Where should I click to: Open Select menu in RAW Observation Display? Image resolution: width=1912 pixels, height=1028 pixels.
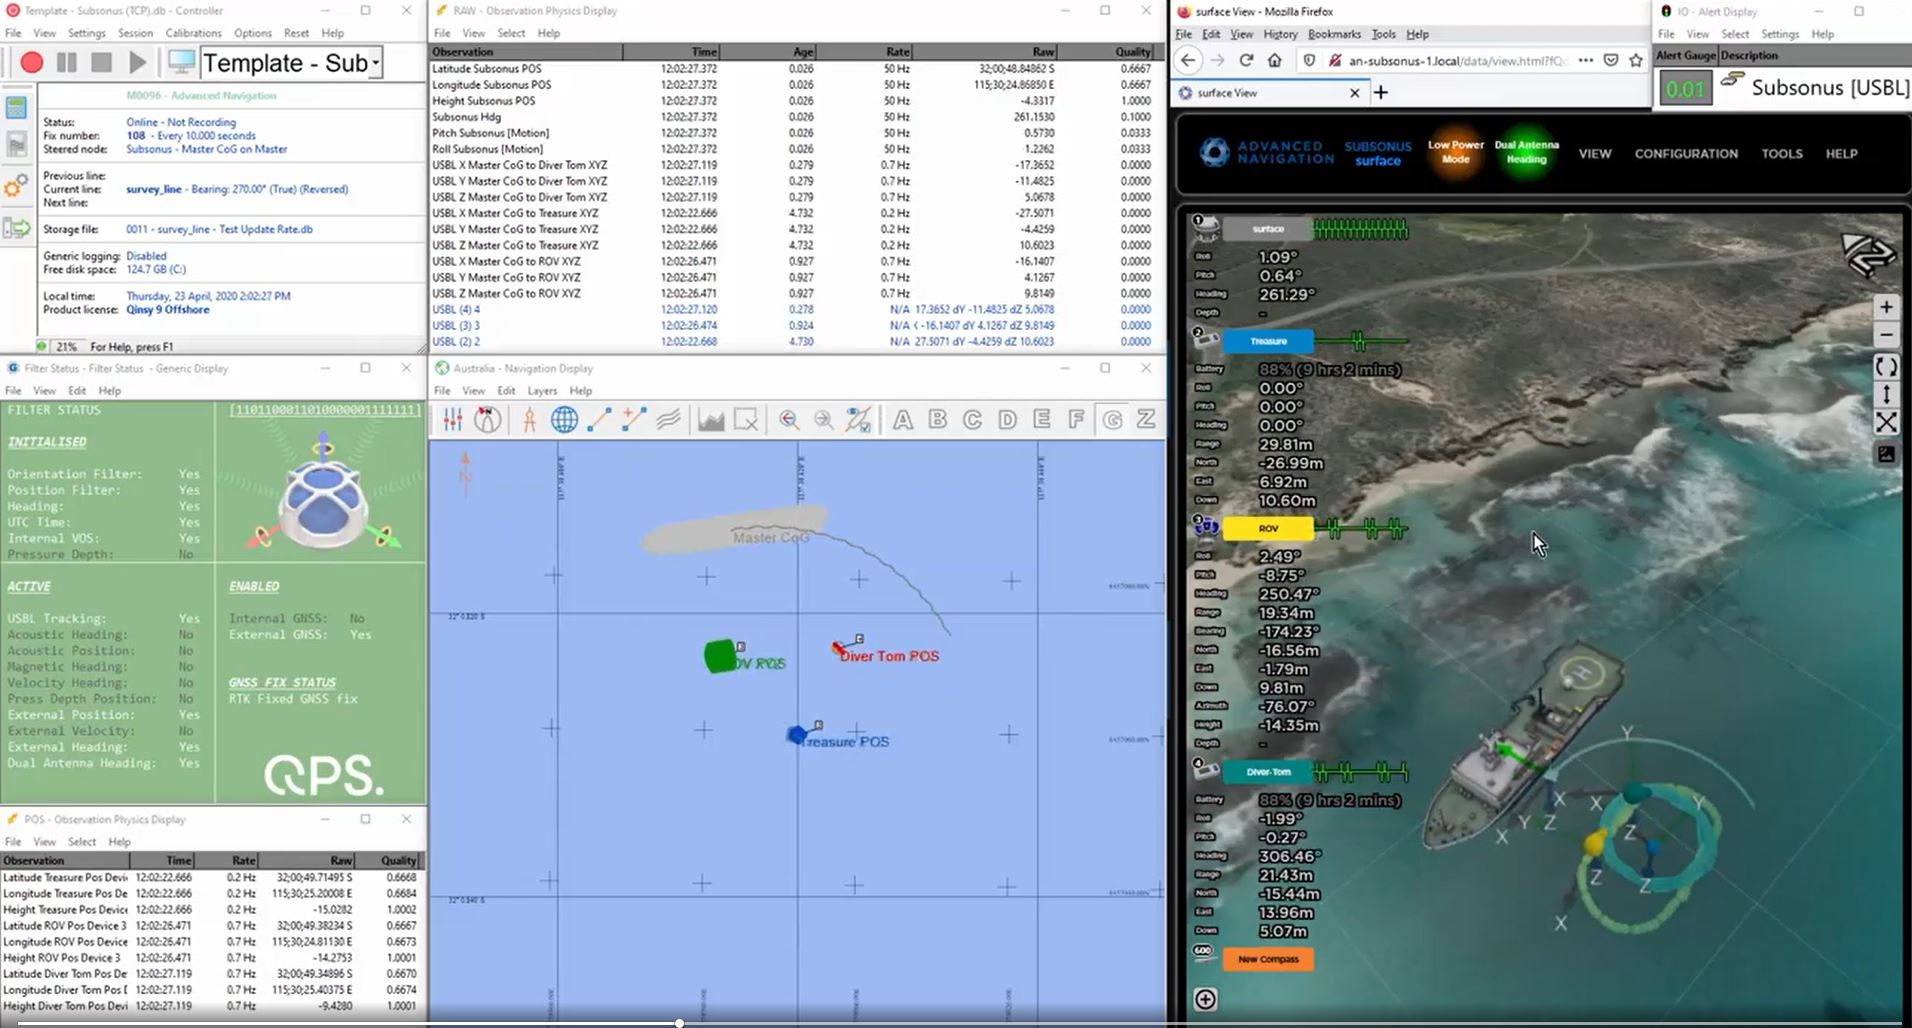[511, 33]
